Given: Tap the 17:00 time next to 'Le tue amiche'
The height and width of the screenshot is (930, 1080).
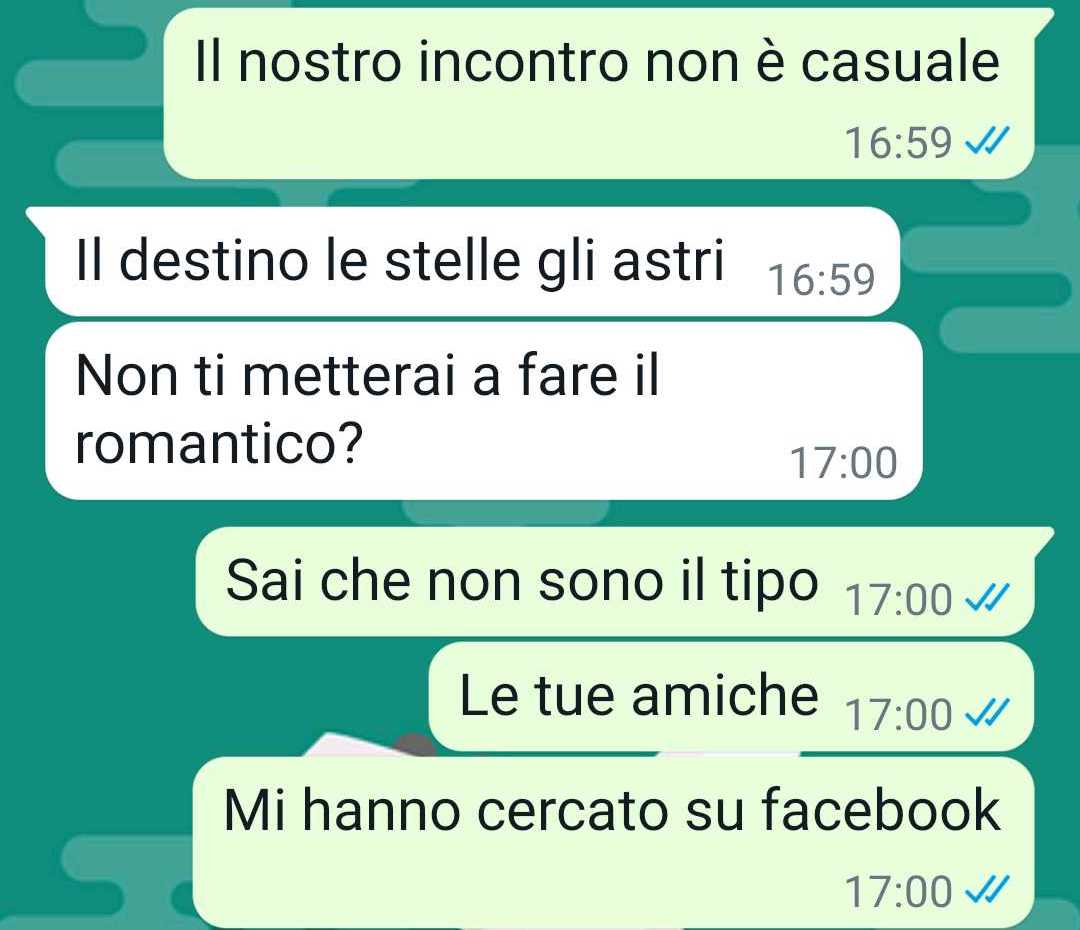Looking at the screenshot, I should click(898, 714).
